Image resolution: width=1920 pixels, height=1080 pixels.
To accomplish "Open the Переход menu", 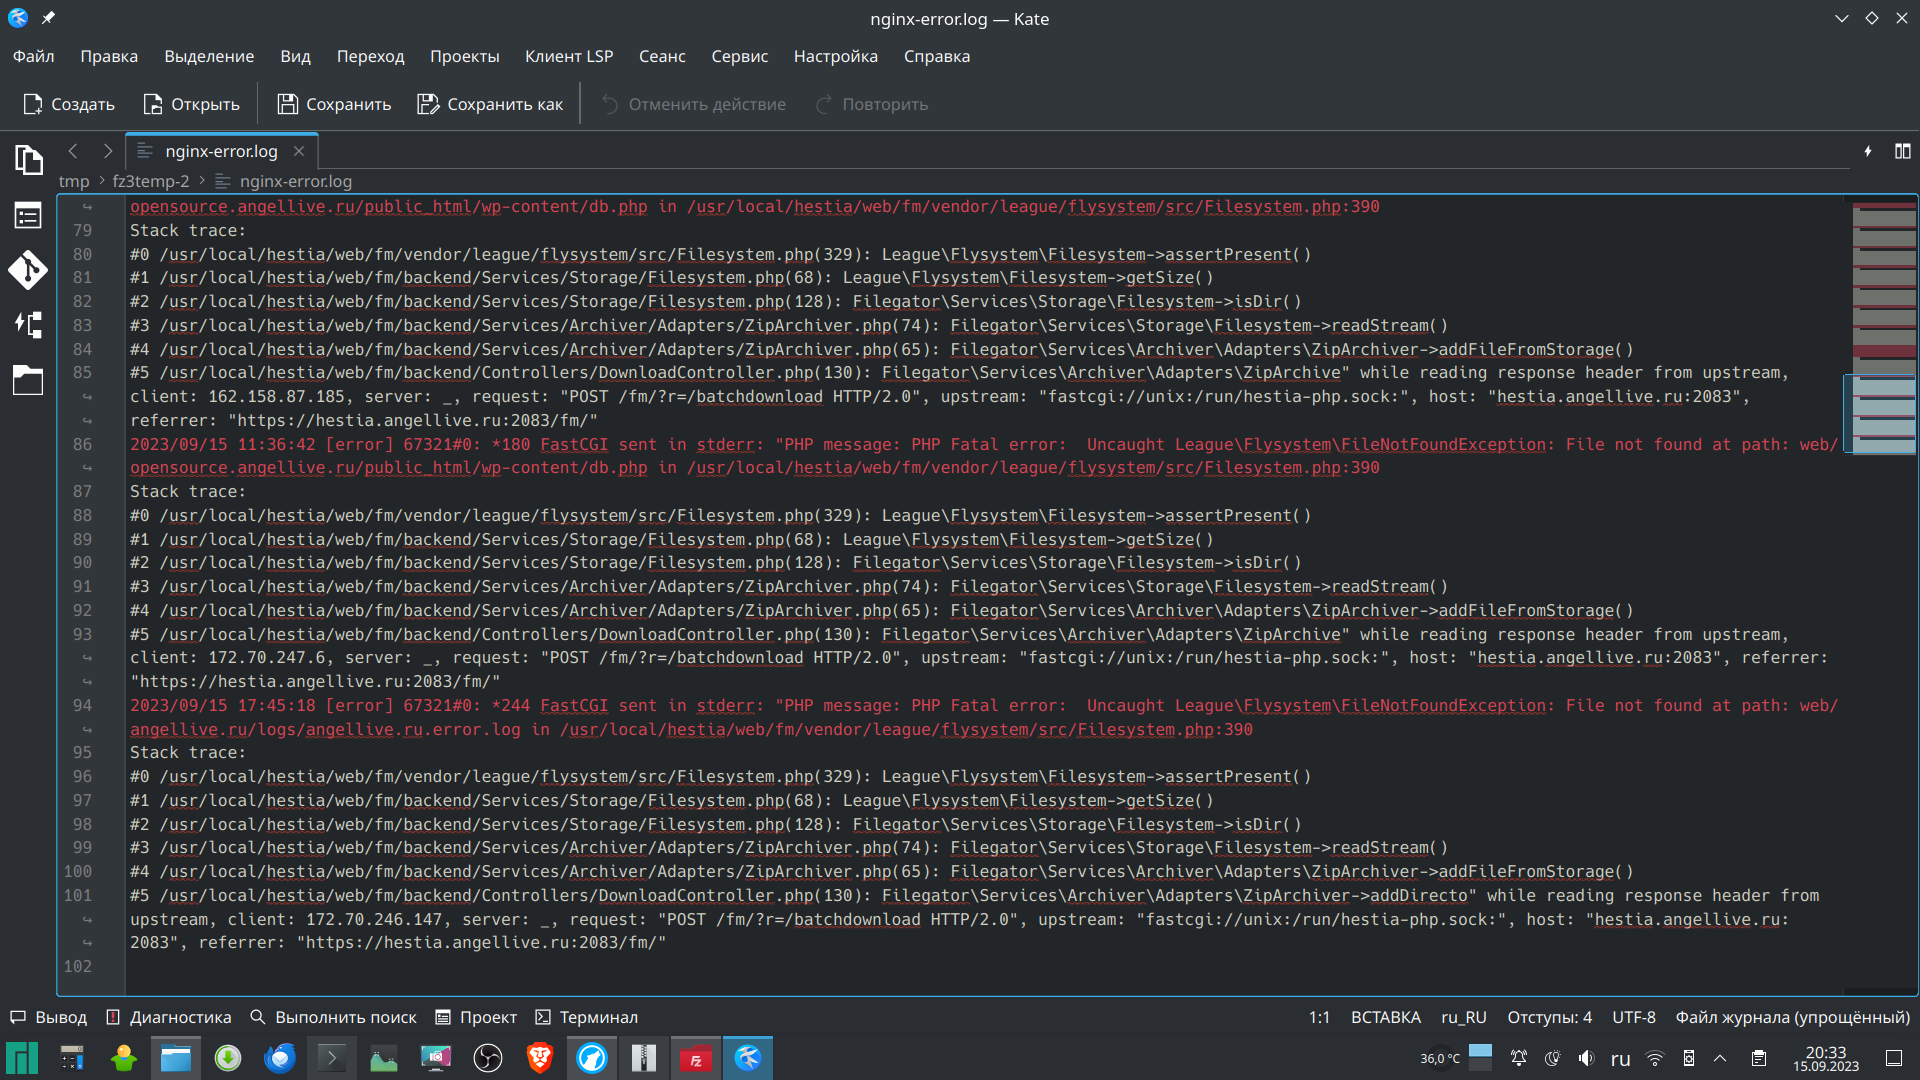I will click(370, 56).
